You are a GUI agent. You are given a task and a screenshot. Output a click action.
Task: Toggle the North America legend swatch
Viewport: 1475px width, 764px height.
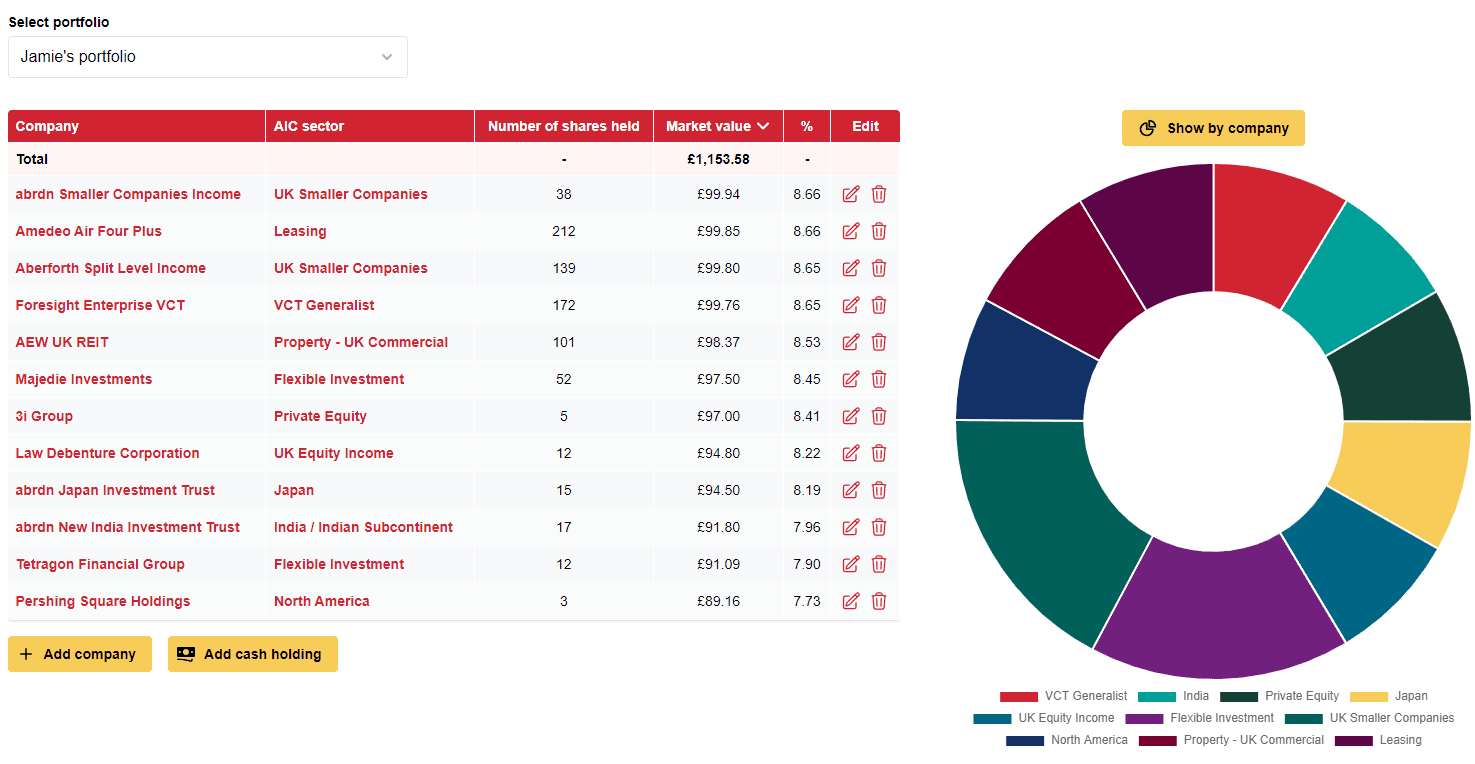(1025, 740)
